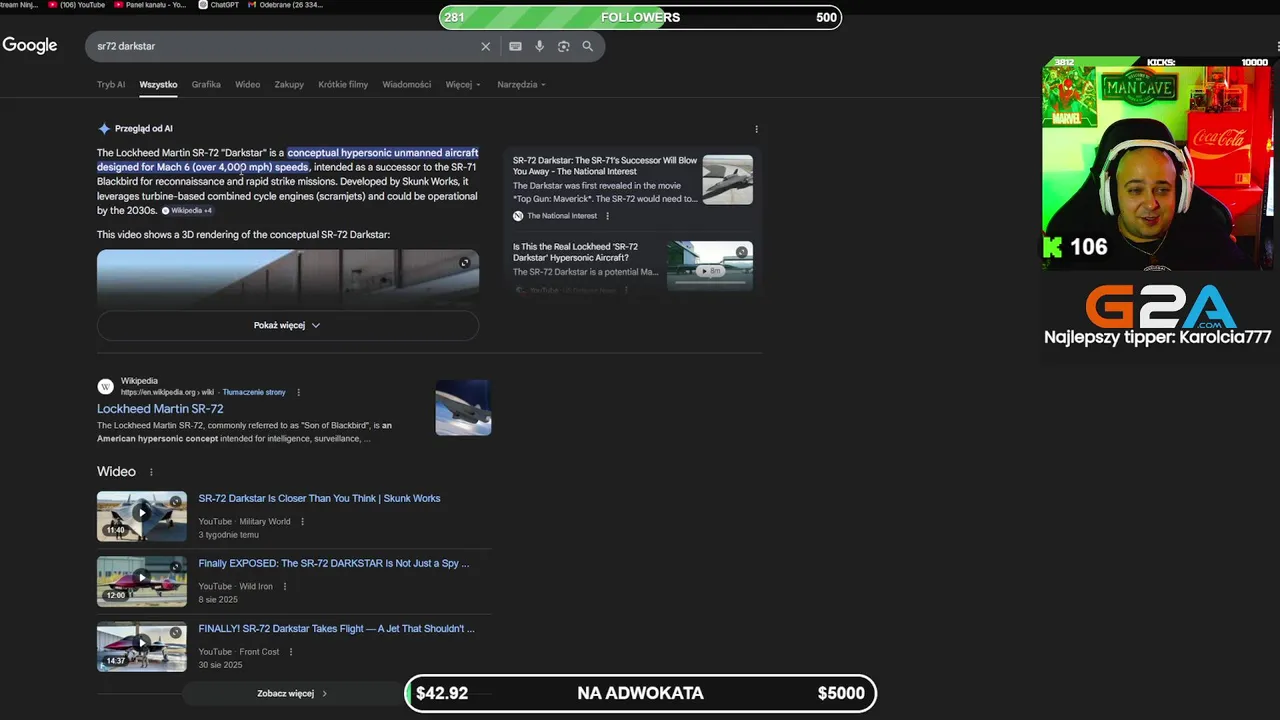Expand the 3D rendering video to fullscreen
The image size is (1280, 720).
click(464, 263)
